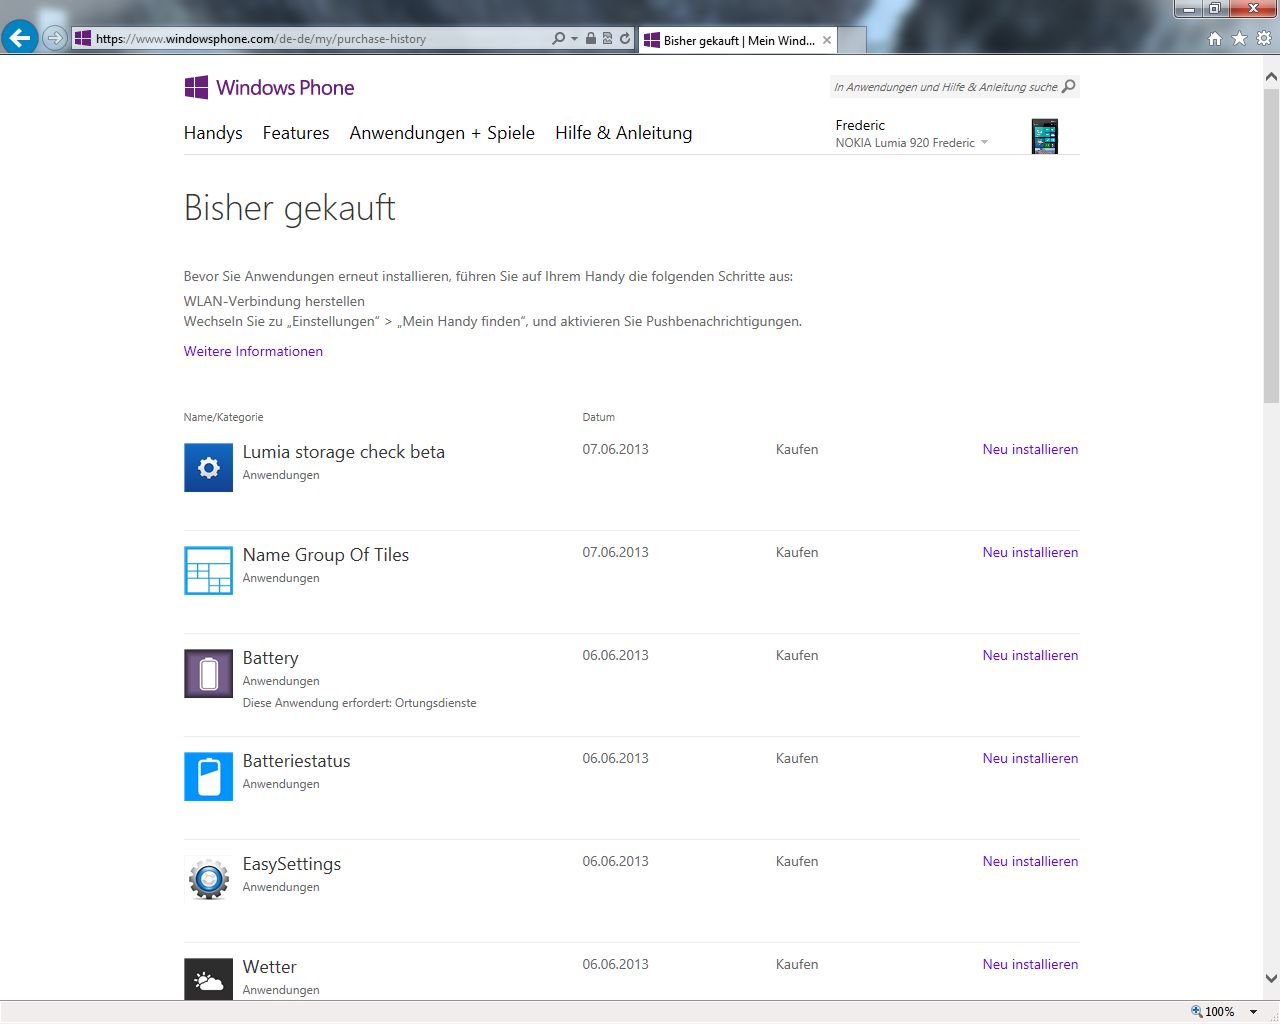Click the site search input field

coord(945,87)
